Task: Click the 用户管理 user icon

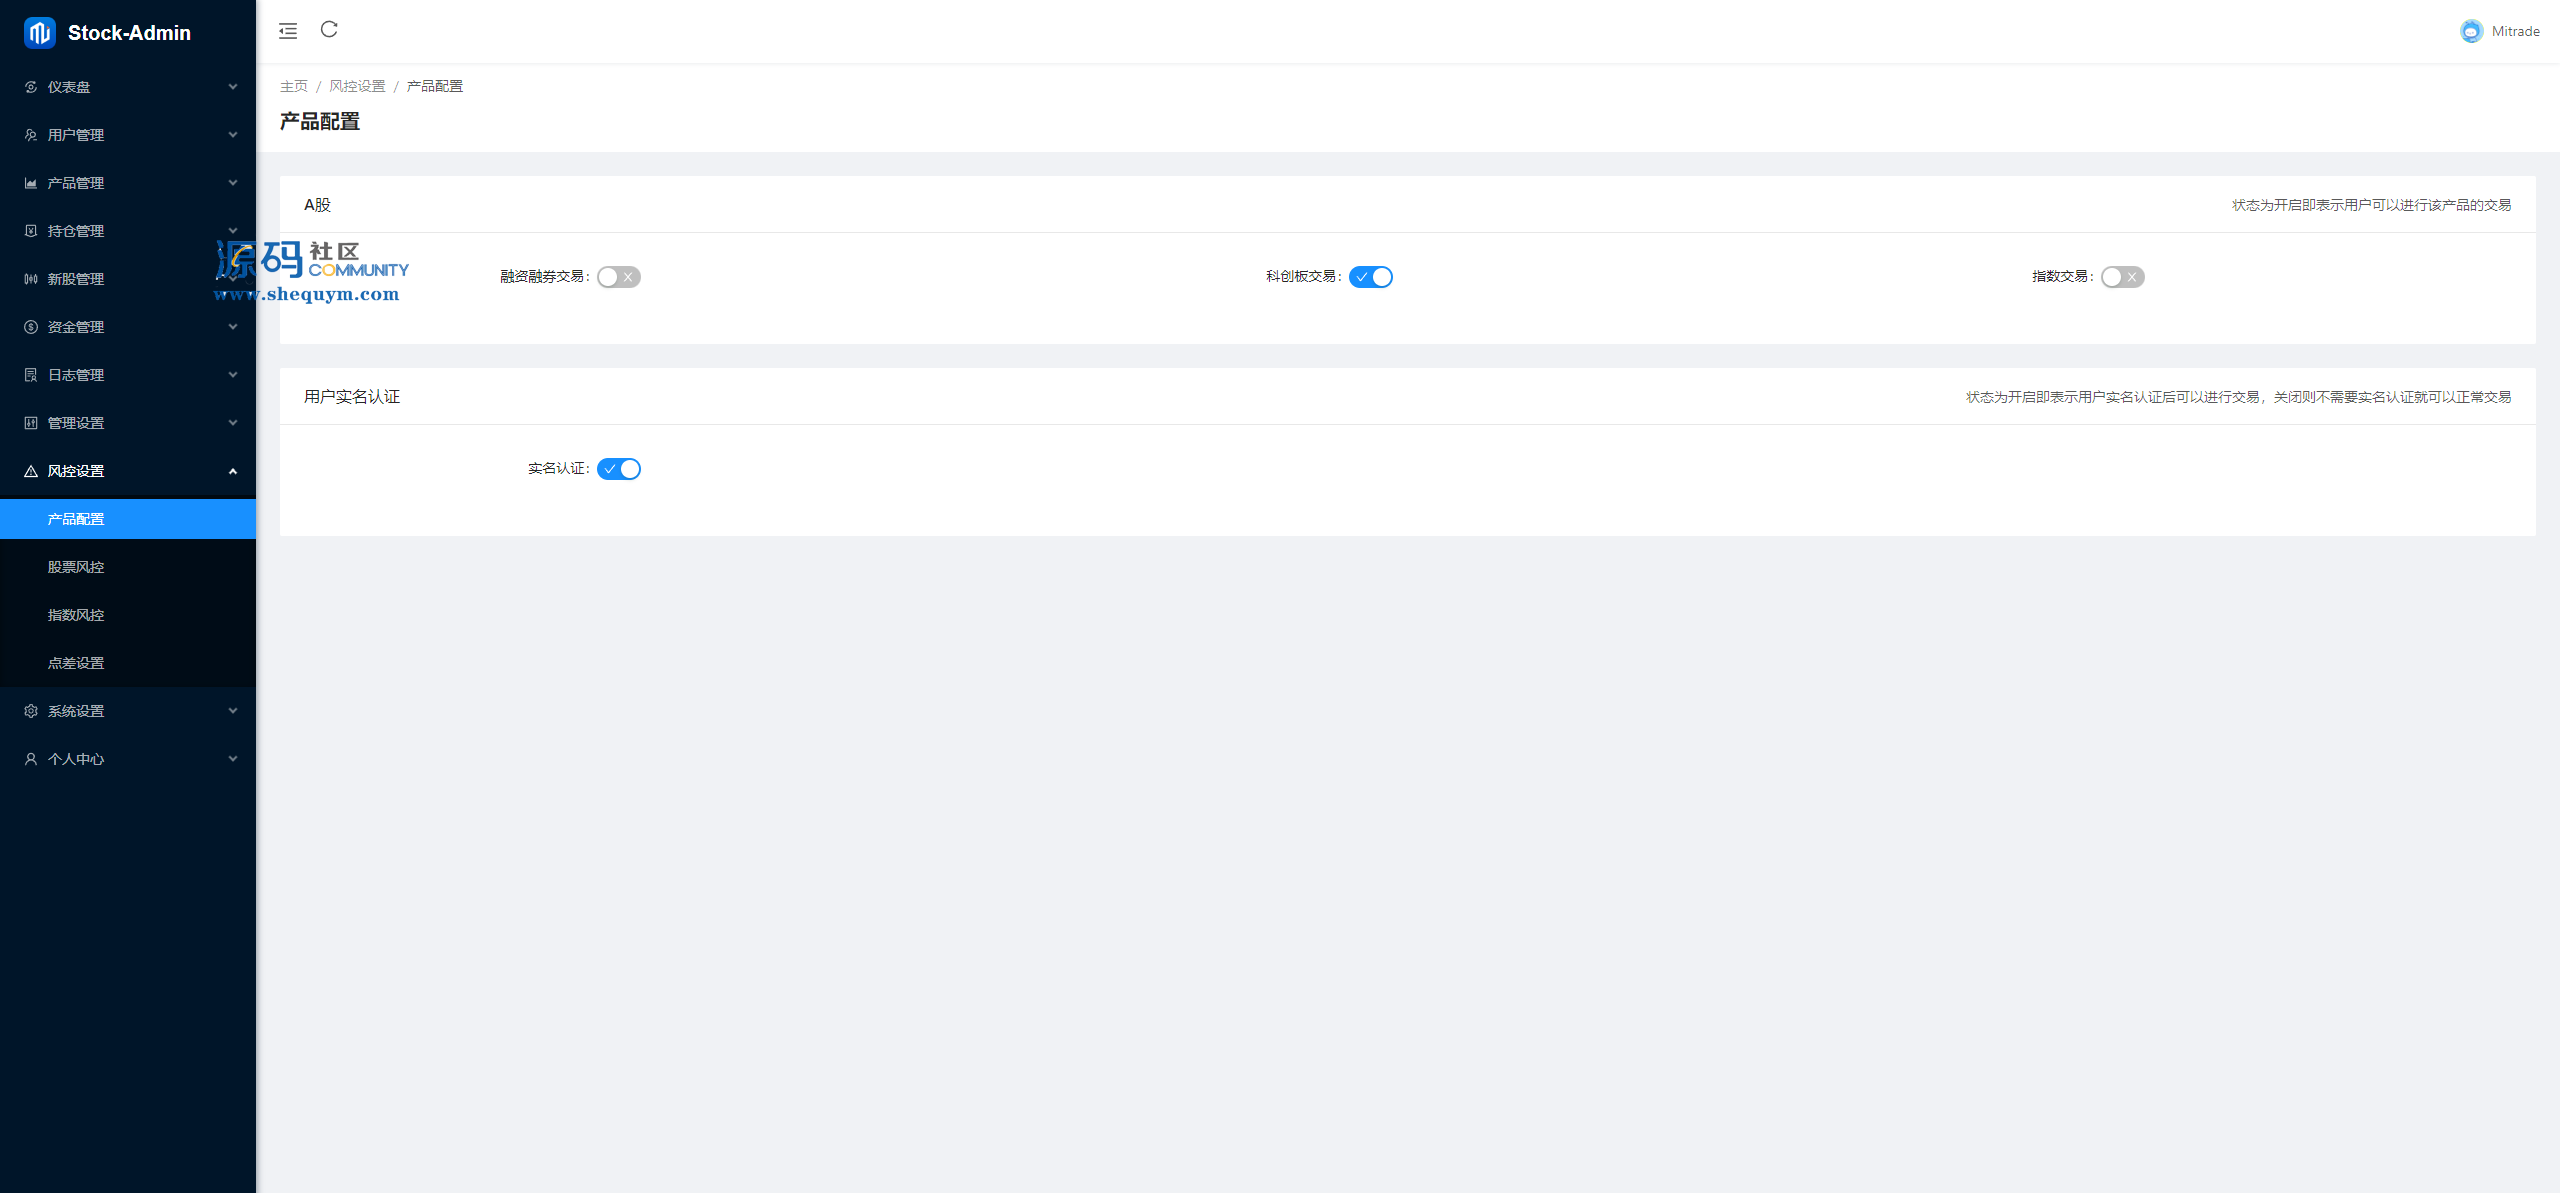Action: pyautogui.click(x=31, y=135)
